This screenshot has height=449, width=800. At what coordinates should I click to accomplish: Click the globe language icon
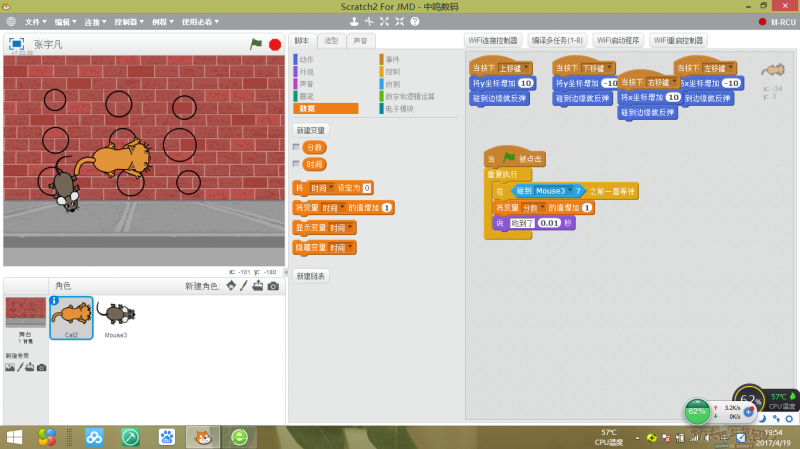point(11,20)
